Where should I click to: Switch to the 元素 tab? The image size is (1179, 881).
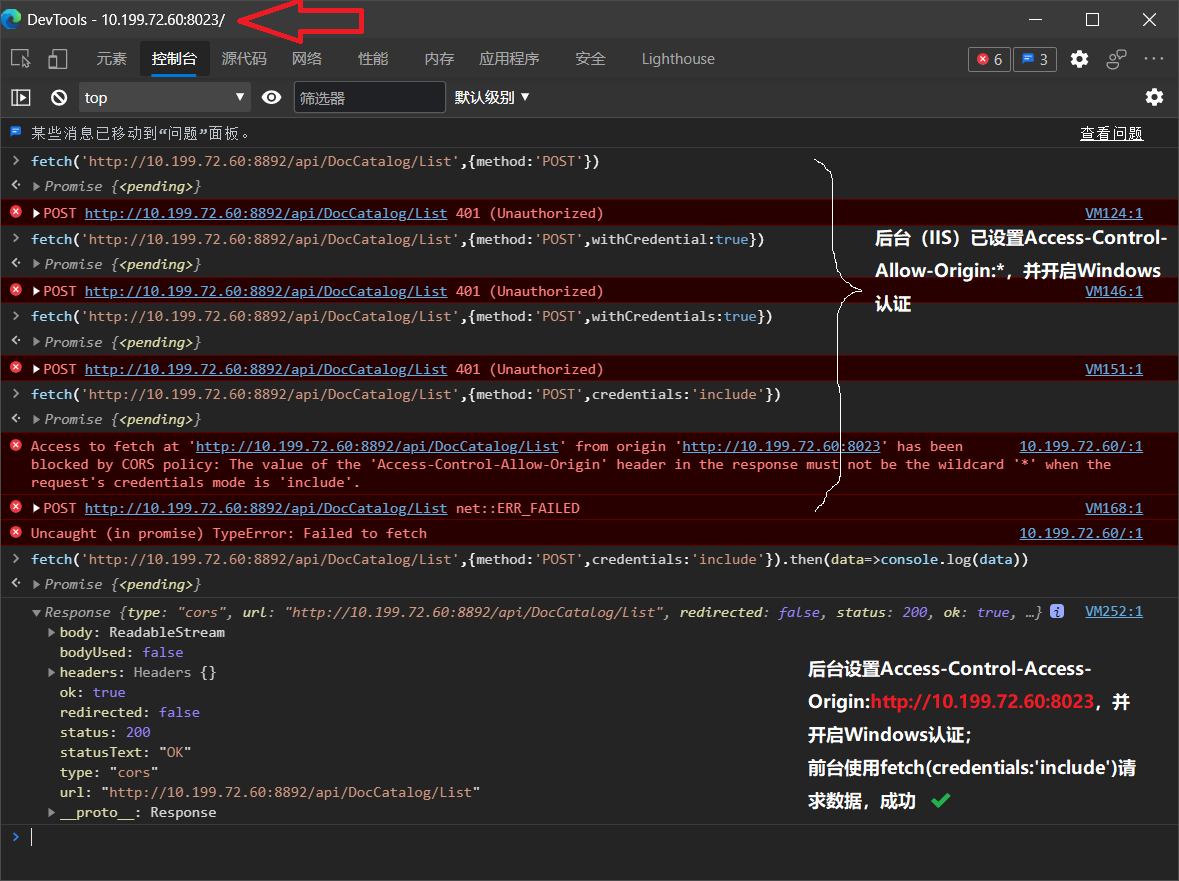[111, 59]
